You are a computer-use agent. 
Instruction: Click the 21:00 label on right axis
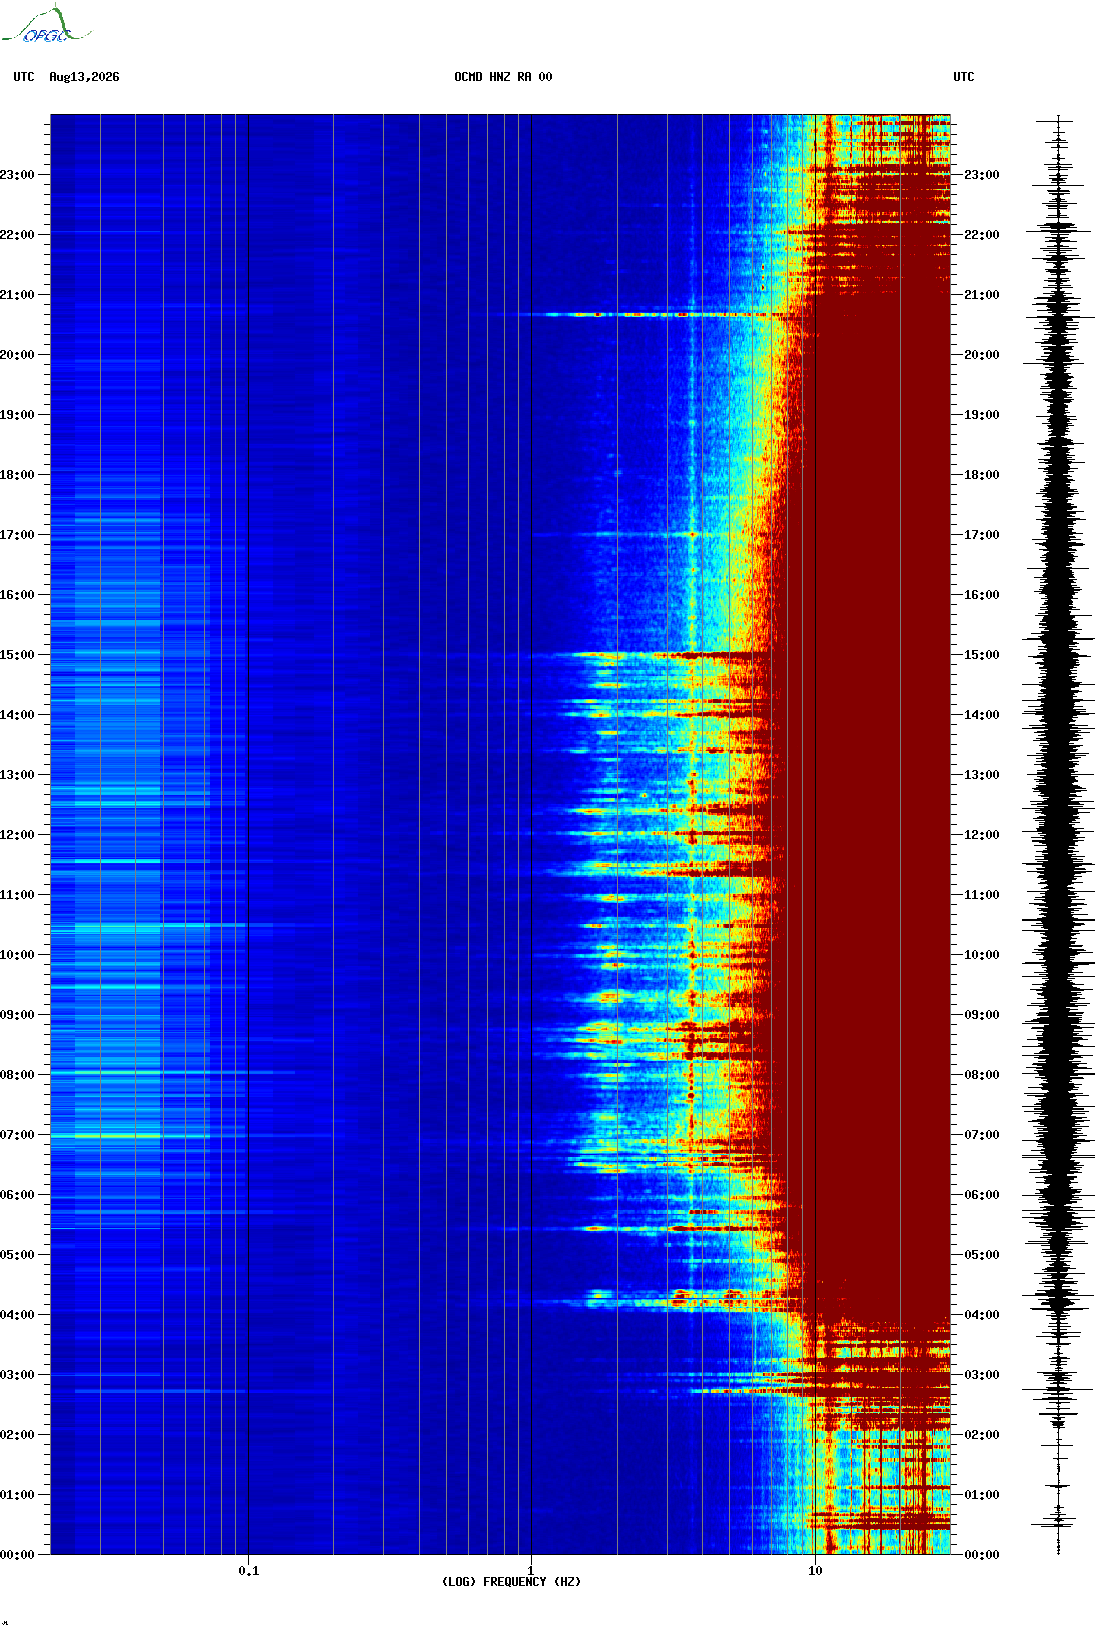point(981,295)
